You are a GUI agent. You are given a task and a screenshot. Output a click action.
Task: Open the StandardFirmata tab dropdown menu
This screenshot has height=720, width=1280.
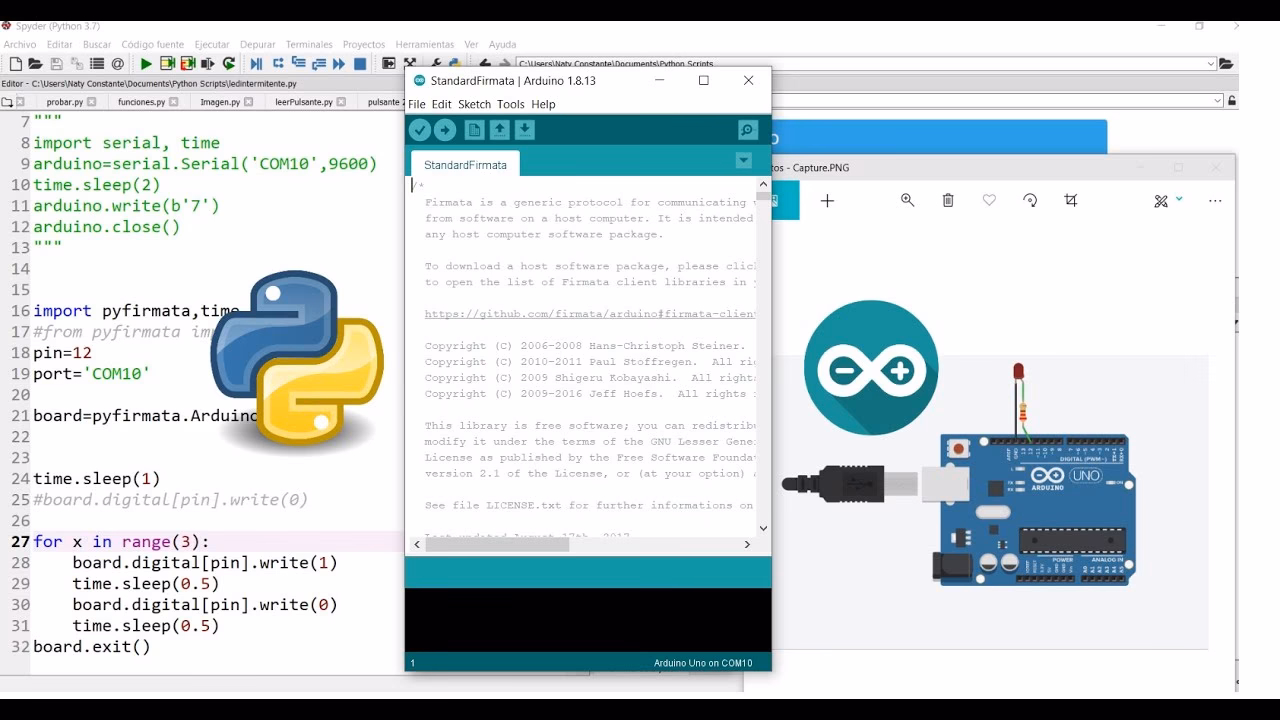click(743, 160)
